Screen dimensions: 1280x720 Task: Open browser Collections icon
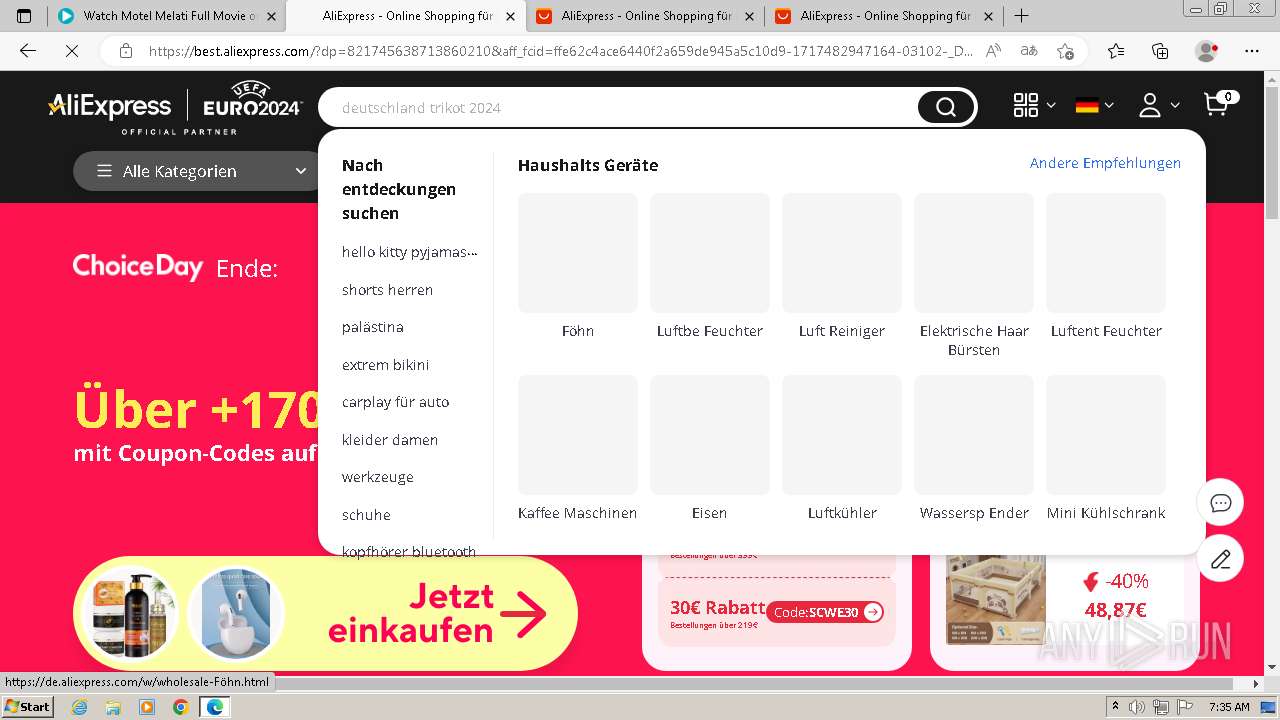(1160, 51)
